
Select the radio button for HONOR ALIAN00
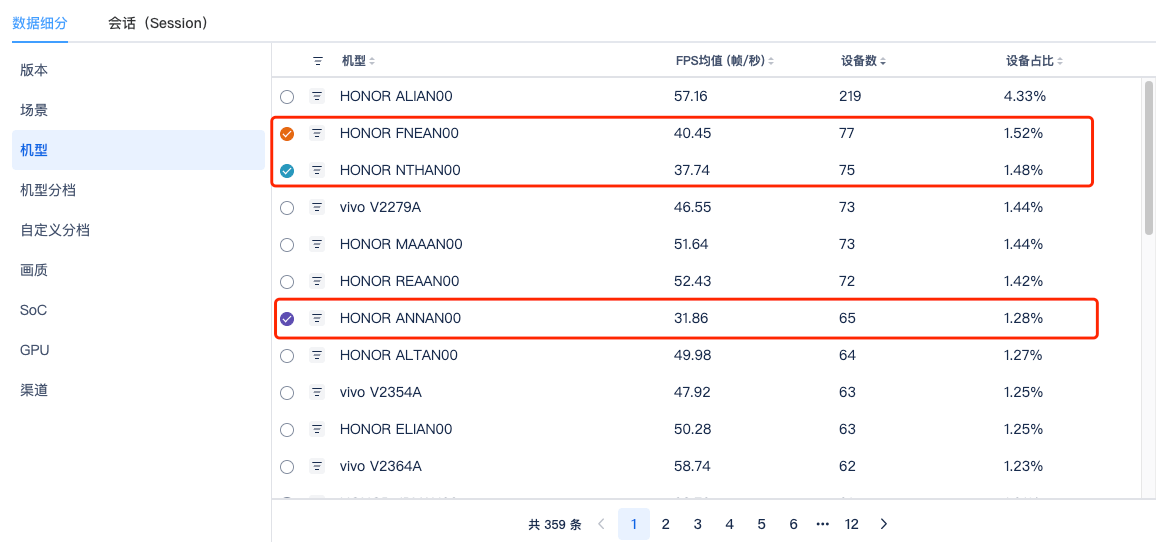tap(287, 97)
